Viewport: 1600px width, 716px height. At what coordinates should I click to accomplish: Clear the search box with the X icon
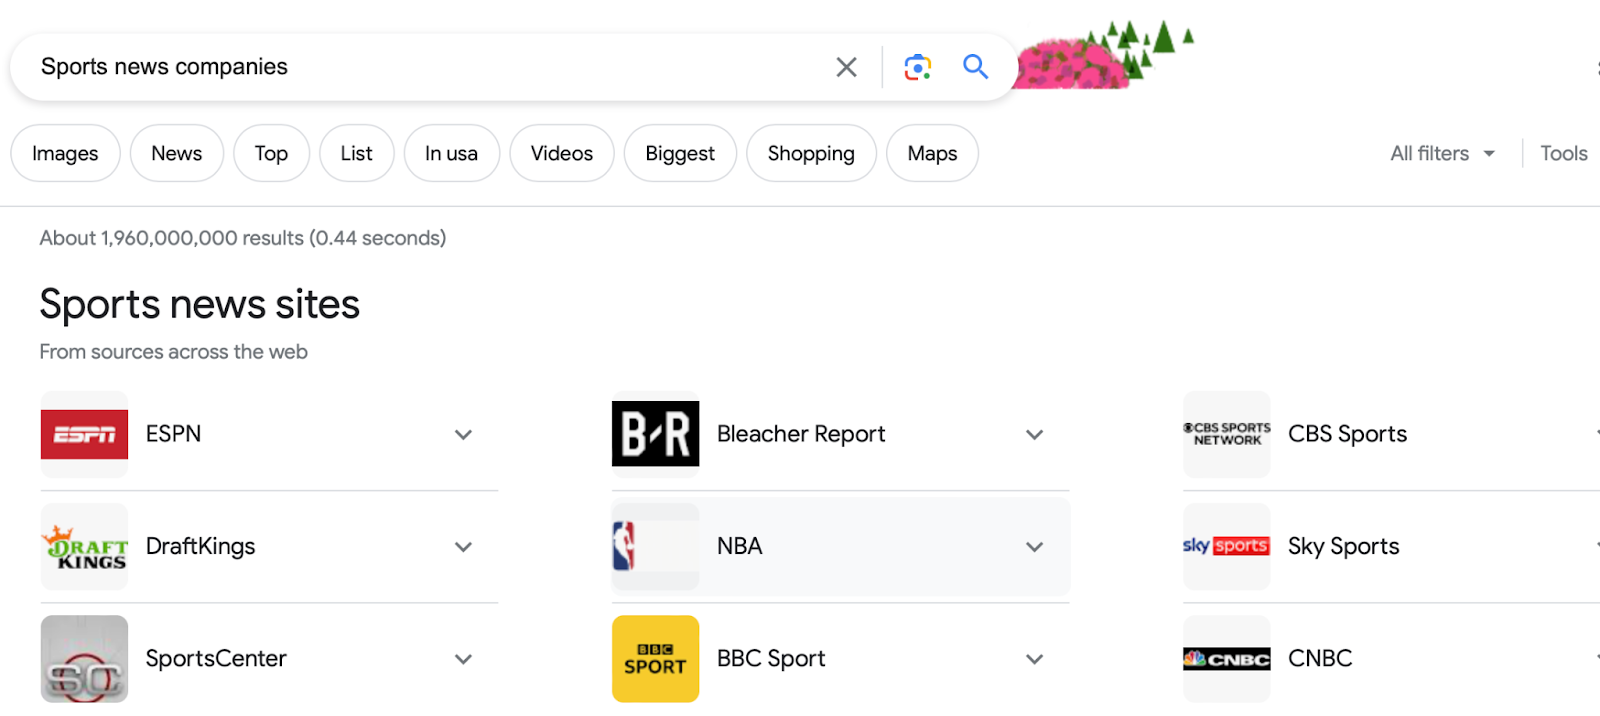(846, 67)
